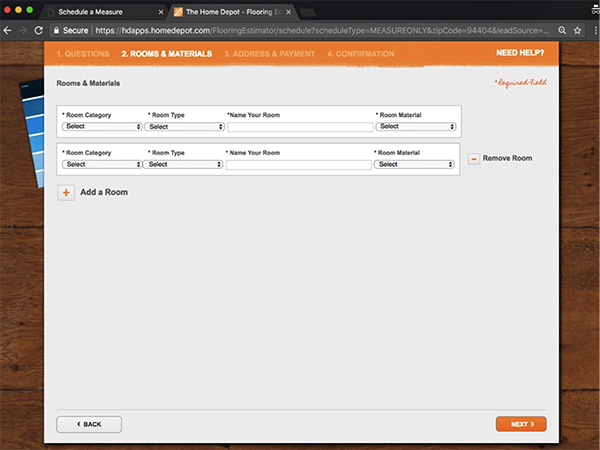600x450 pixels.
Task: Switch to Schedule a Measure browser tab
Action: click(103, 12)
